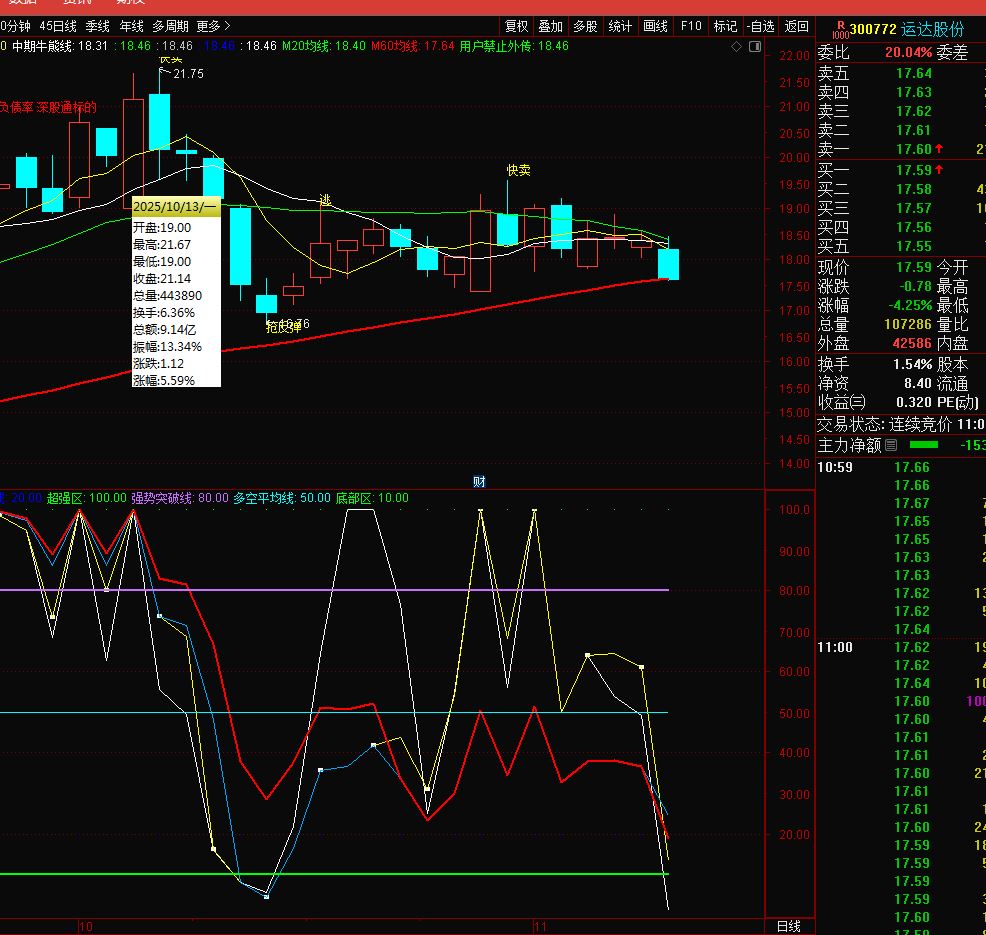Click the month 10 marker on time axis

86,926
